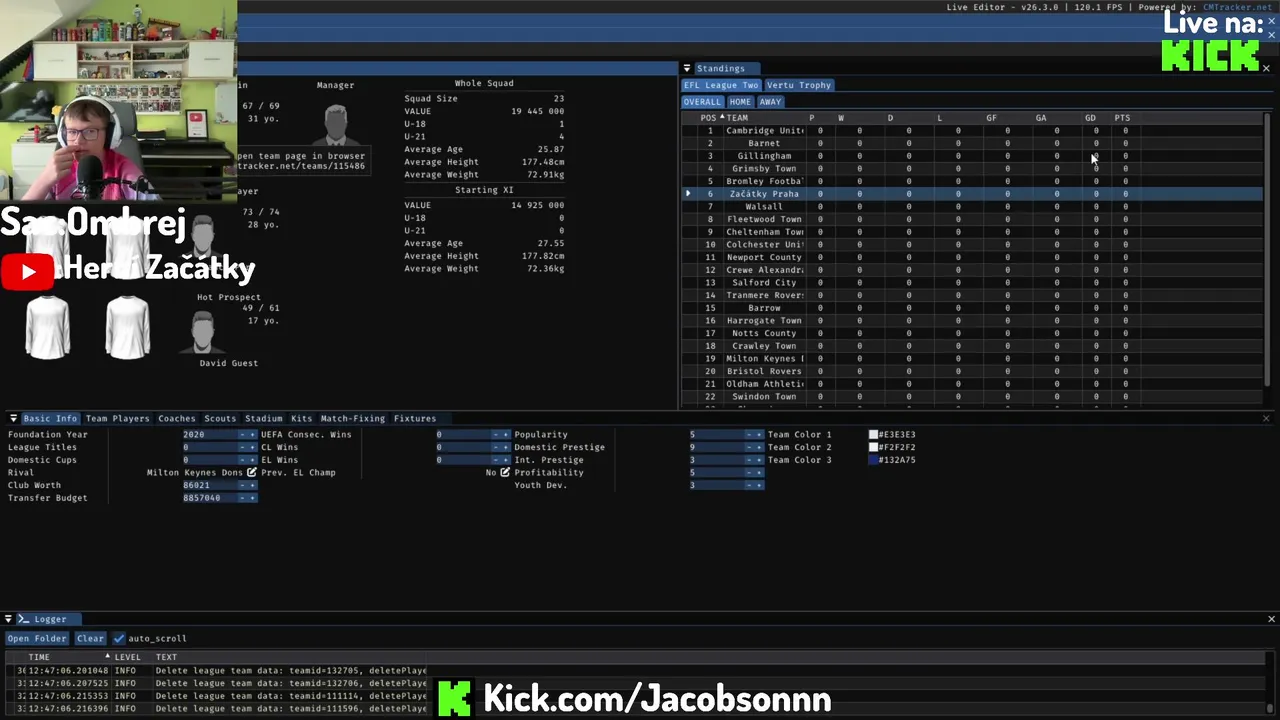Increase Int. Prestige with plus button

[759, 460]
